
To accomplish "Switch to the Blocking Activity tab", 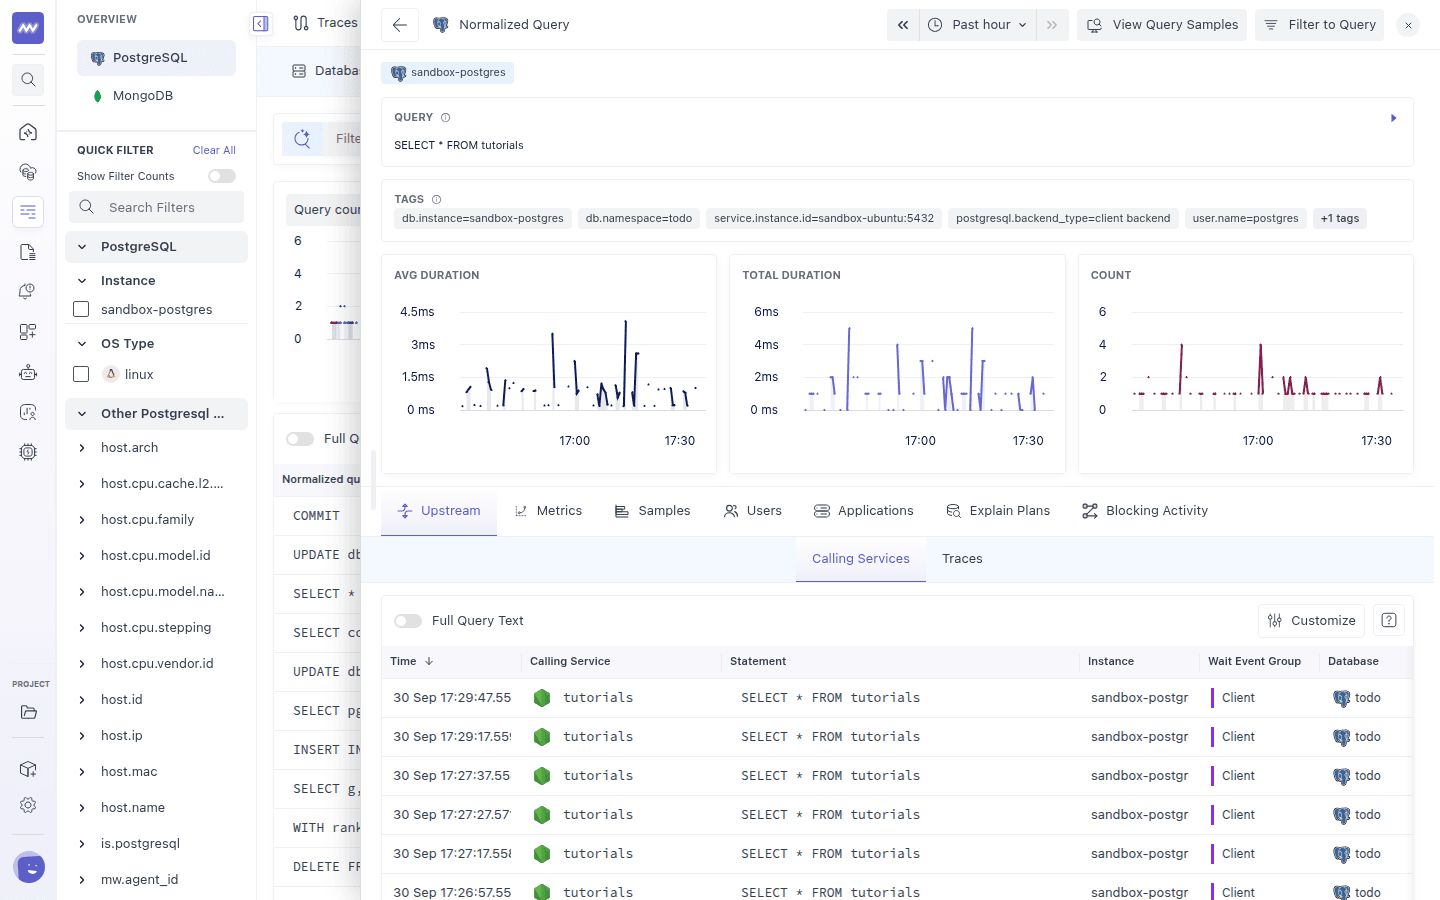I will [x=1145, y=511].
